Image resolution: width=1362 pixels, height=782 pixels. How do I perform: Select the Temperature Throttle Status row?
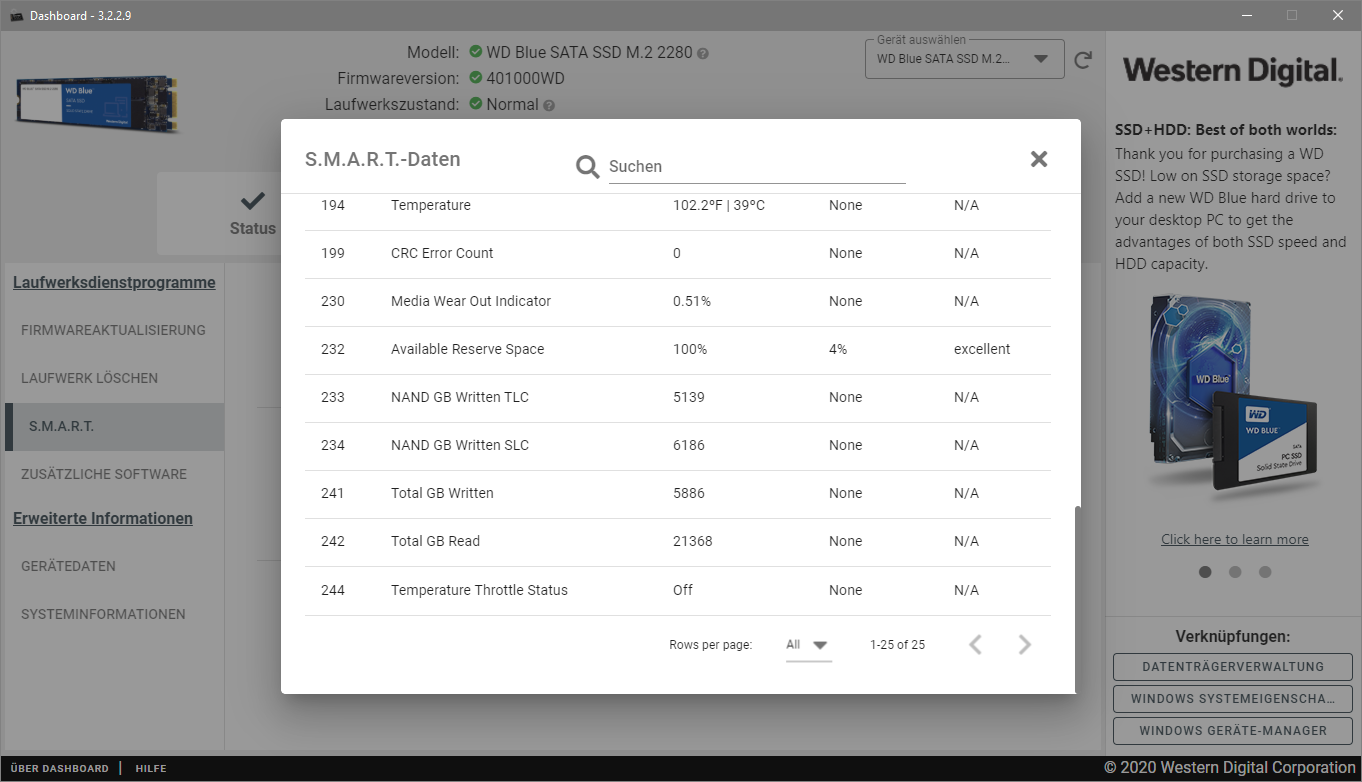[x=678, y=590]
